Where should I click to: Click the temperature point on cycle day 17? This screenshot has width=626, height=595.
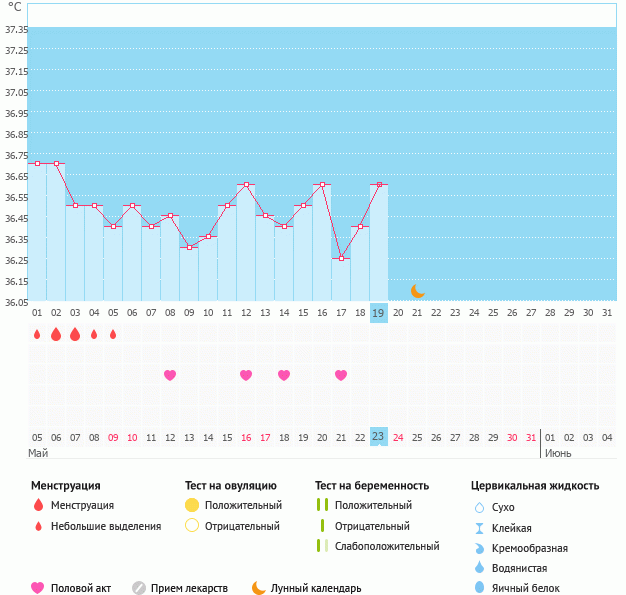(341, 258)
